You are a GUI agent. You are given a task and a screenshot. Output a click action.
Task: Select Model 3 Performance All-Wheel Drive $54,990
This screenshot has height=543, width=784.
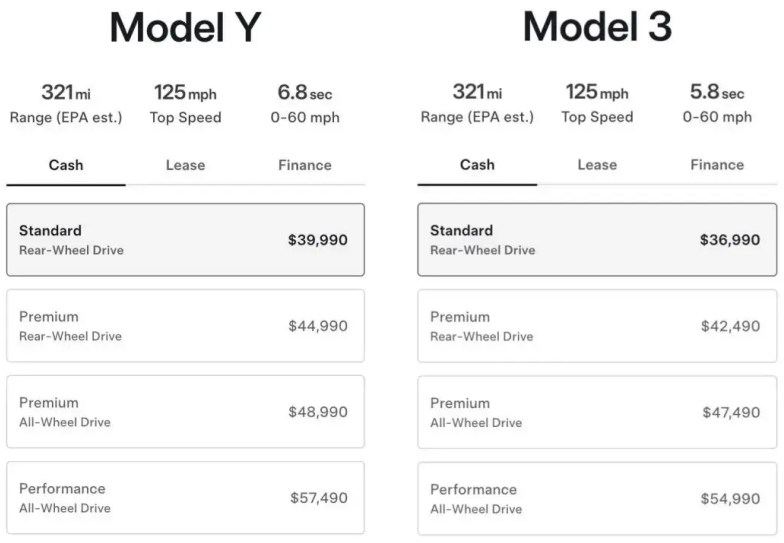[x=597, y=498]
